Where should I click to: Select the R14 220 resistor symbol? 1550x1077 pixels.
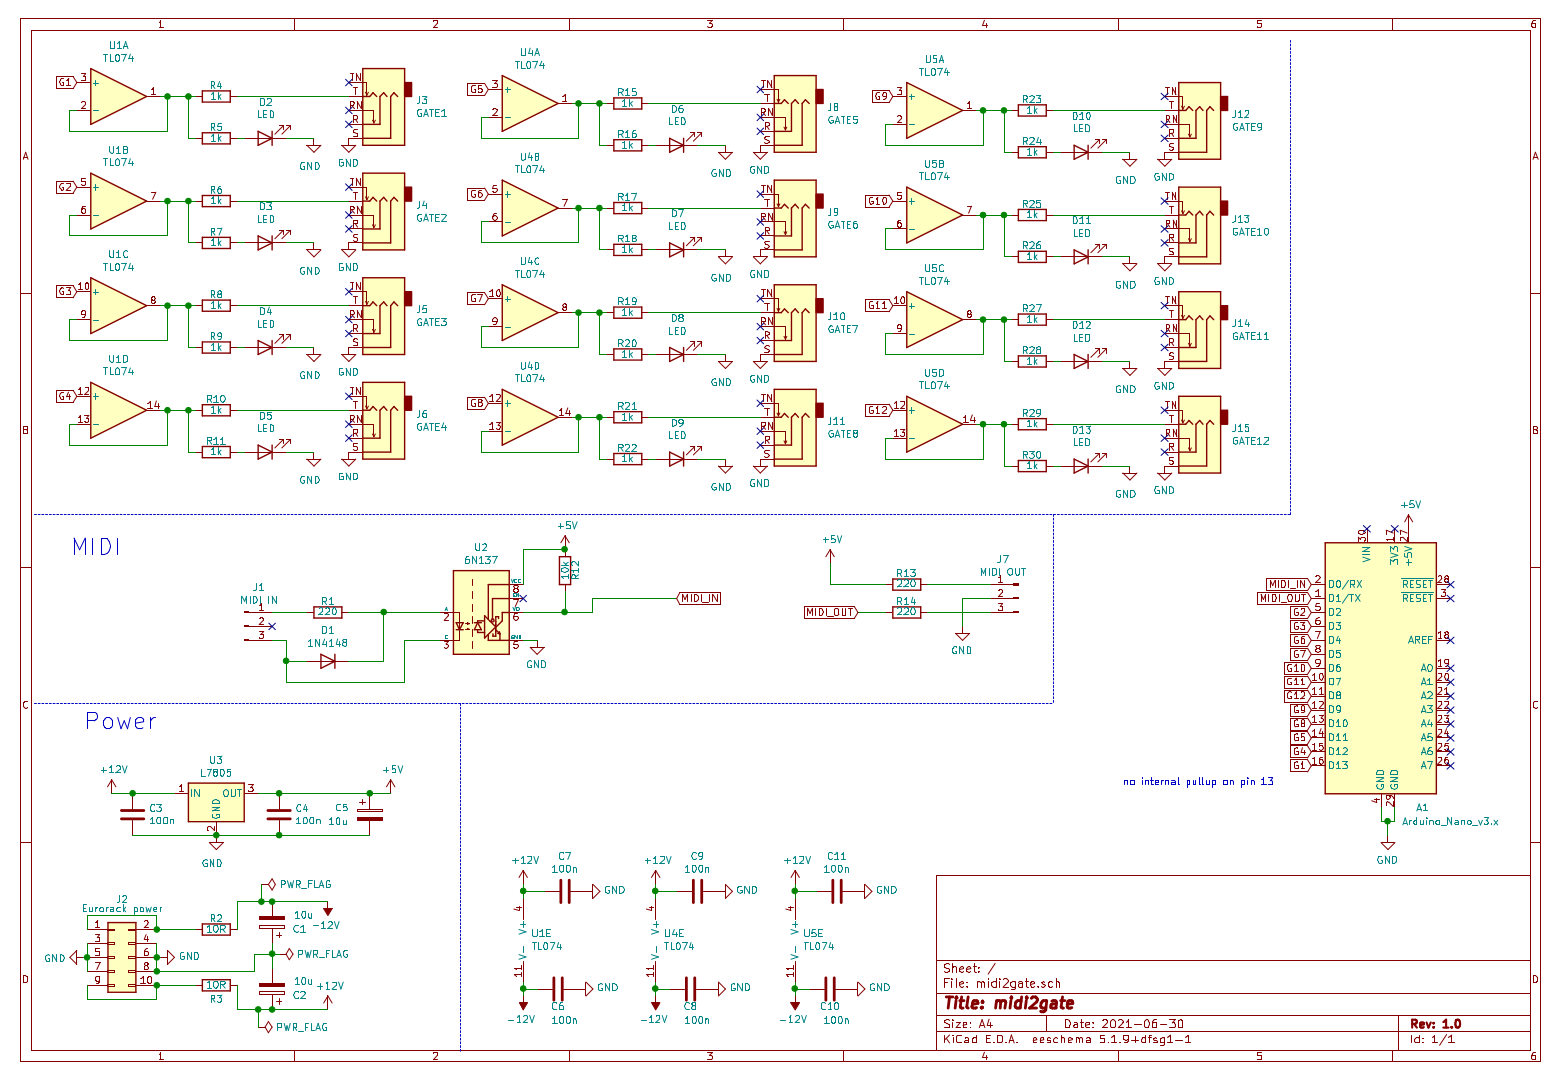pos(906,612)
